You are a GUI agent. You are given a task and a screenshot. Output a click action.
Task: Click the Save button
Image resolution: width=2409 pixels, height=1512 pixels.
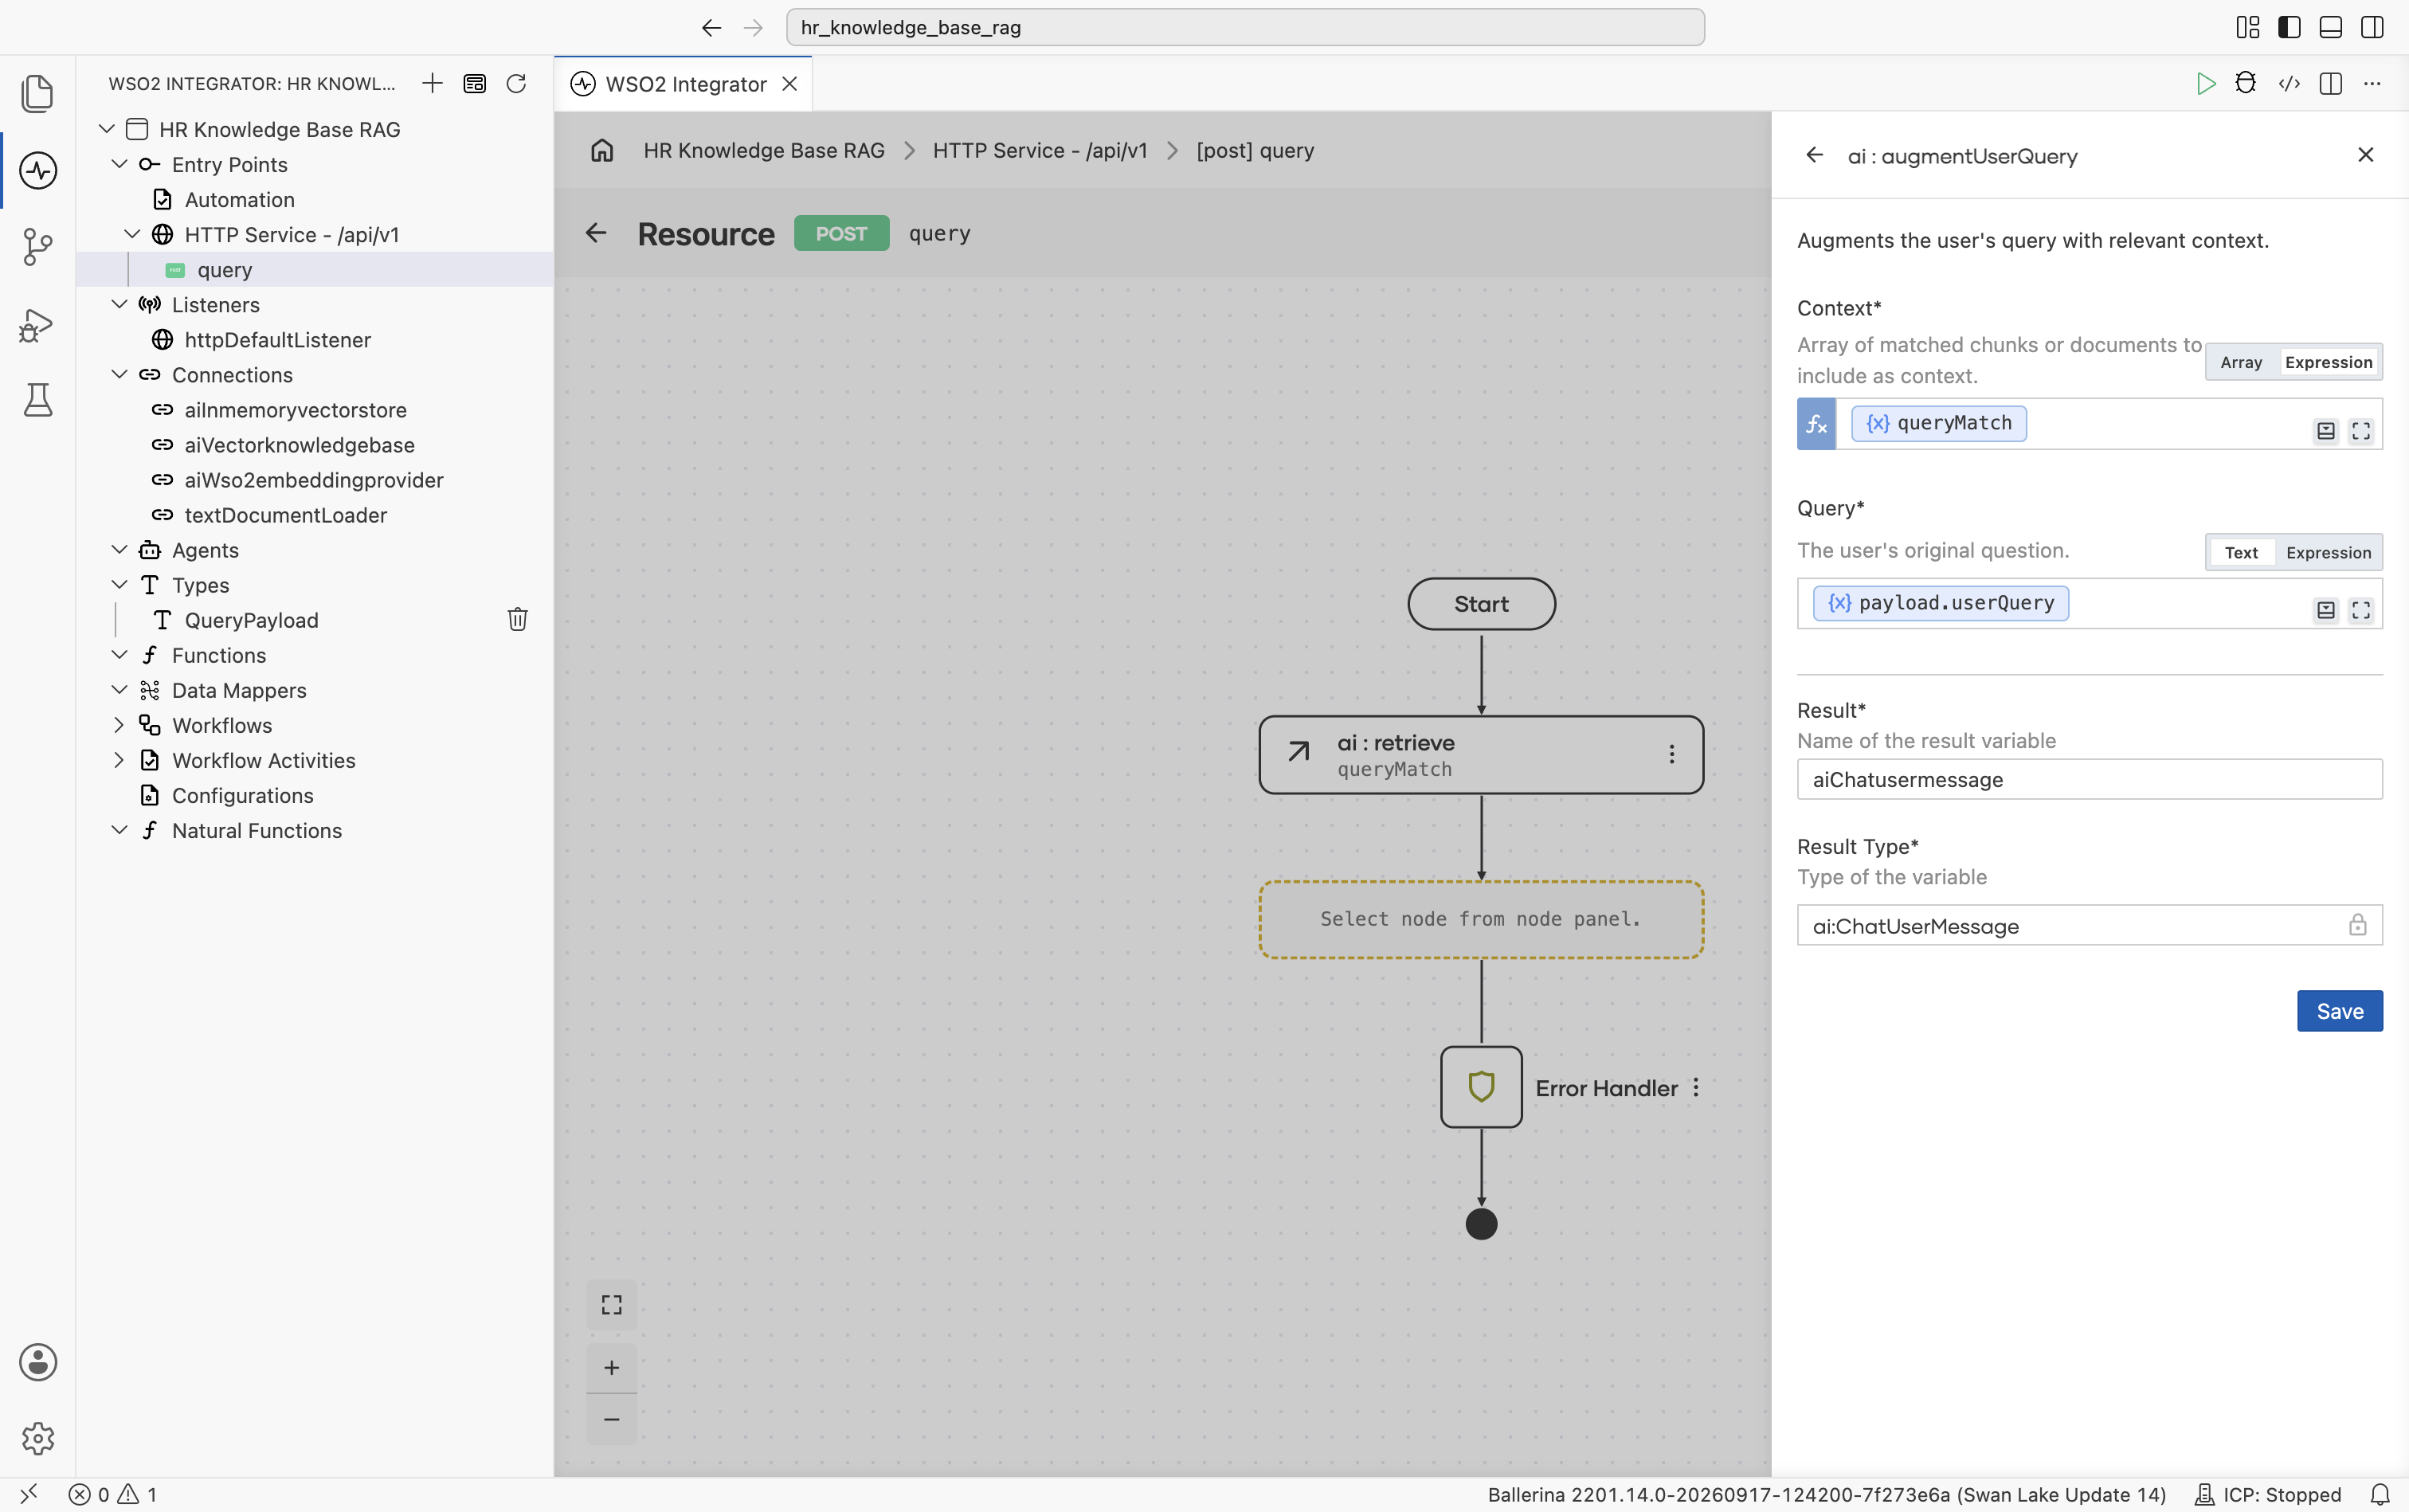pyautogui.click(x=2339, y=1011)
